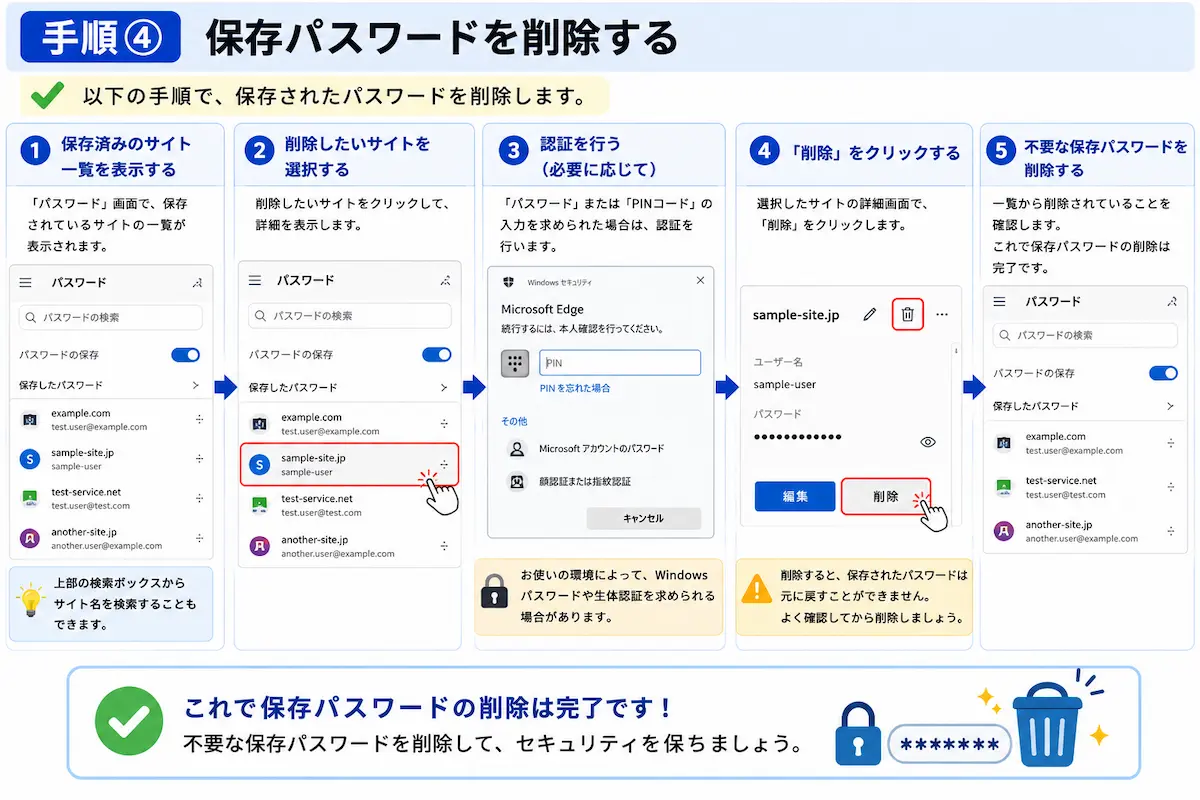1200x800 pixels.
Task: Expand 保存したパスワード chevron in step 5 panel
Action: click(x=1170, y=406)
